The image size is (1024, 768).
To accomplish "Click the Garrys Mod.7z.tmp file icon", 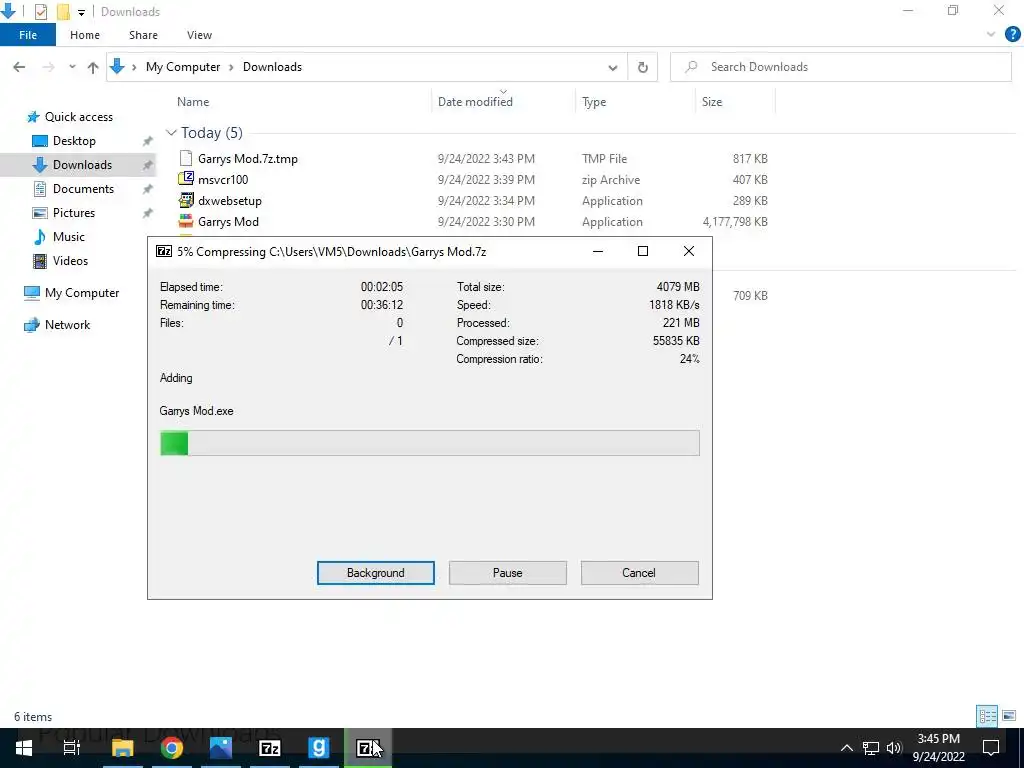I will click(186, 158).
